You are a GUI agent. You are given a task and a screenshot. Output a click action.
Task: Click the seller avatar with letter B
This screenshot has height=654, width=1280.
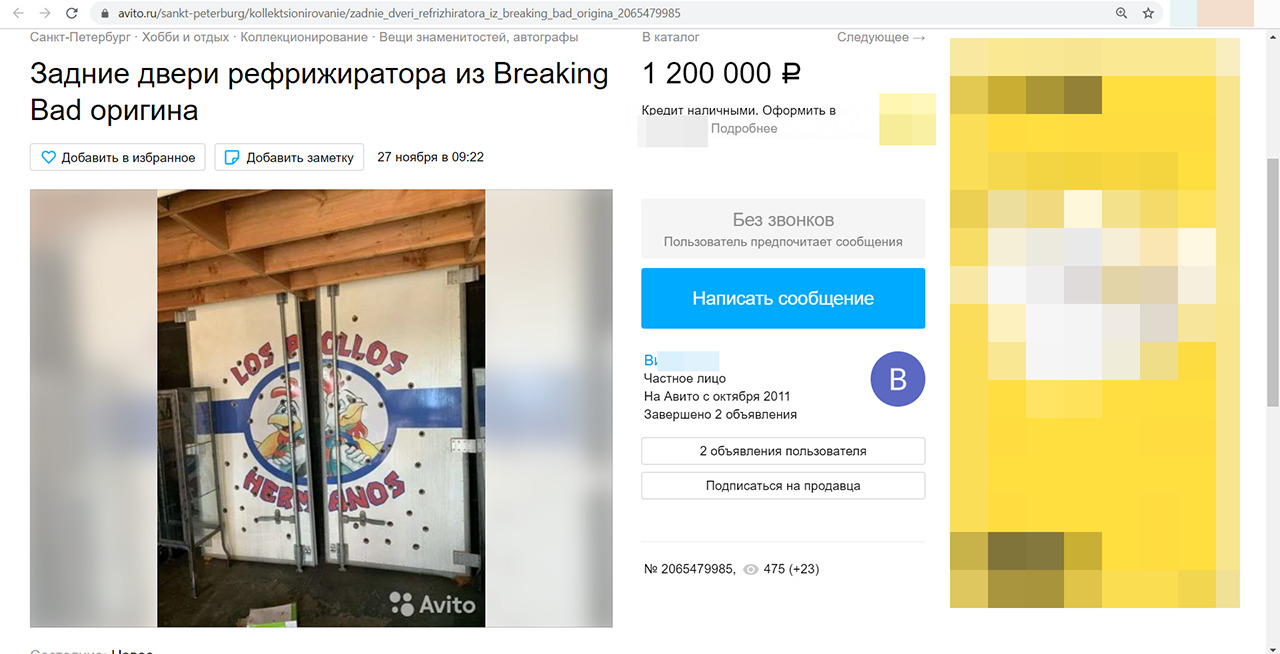pos(897,380)
